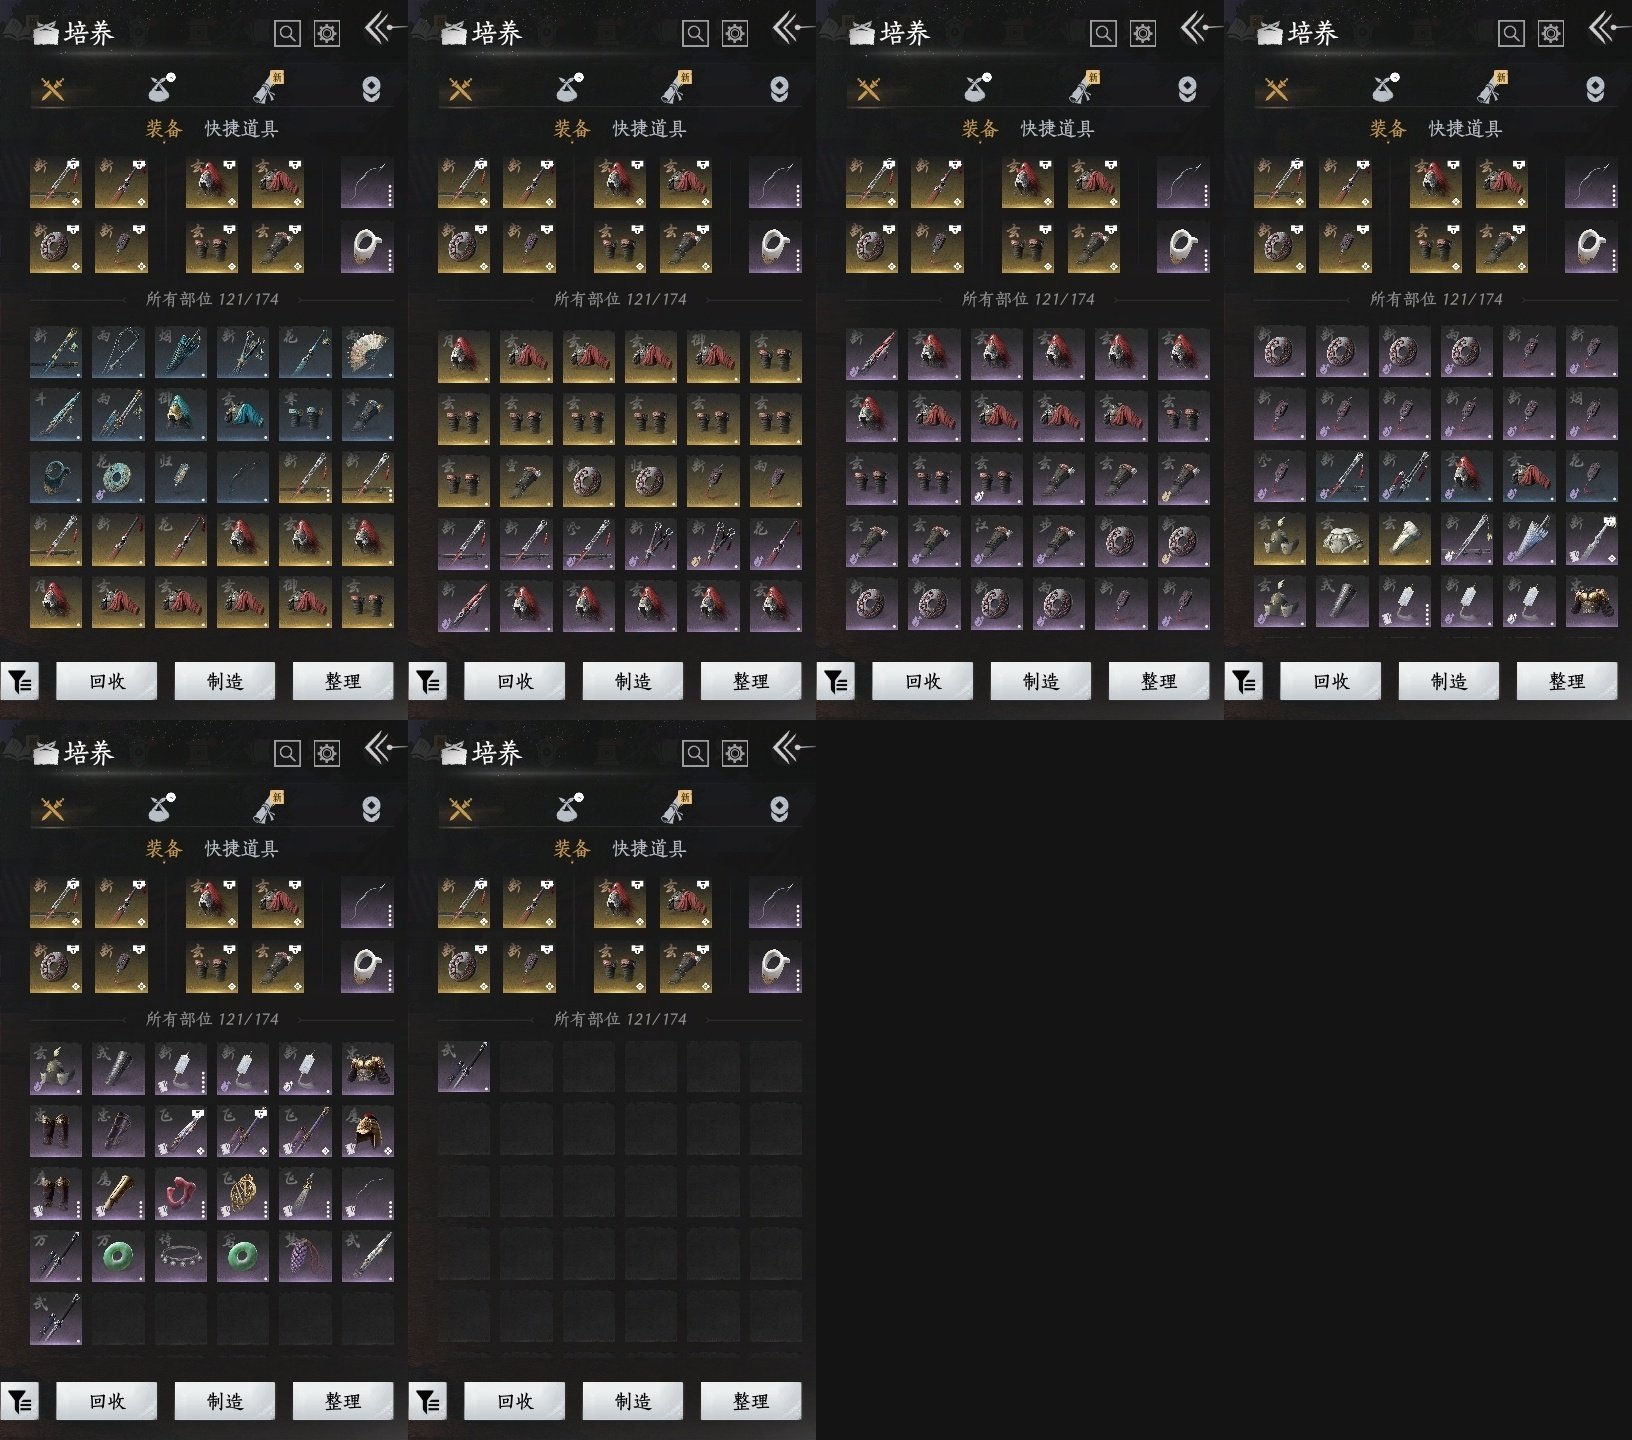Select the teal hooded helmet item
Screen dimensions: 1632x1440
[x=181, y=416]
